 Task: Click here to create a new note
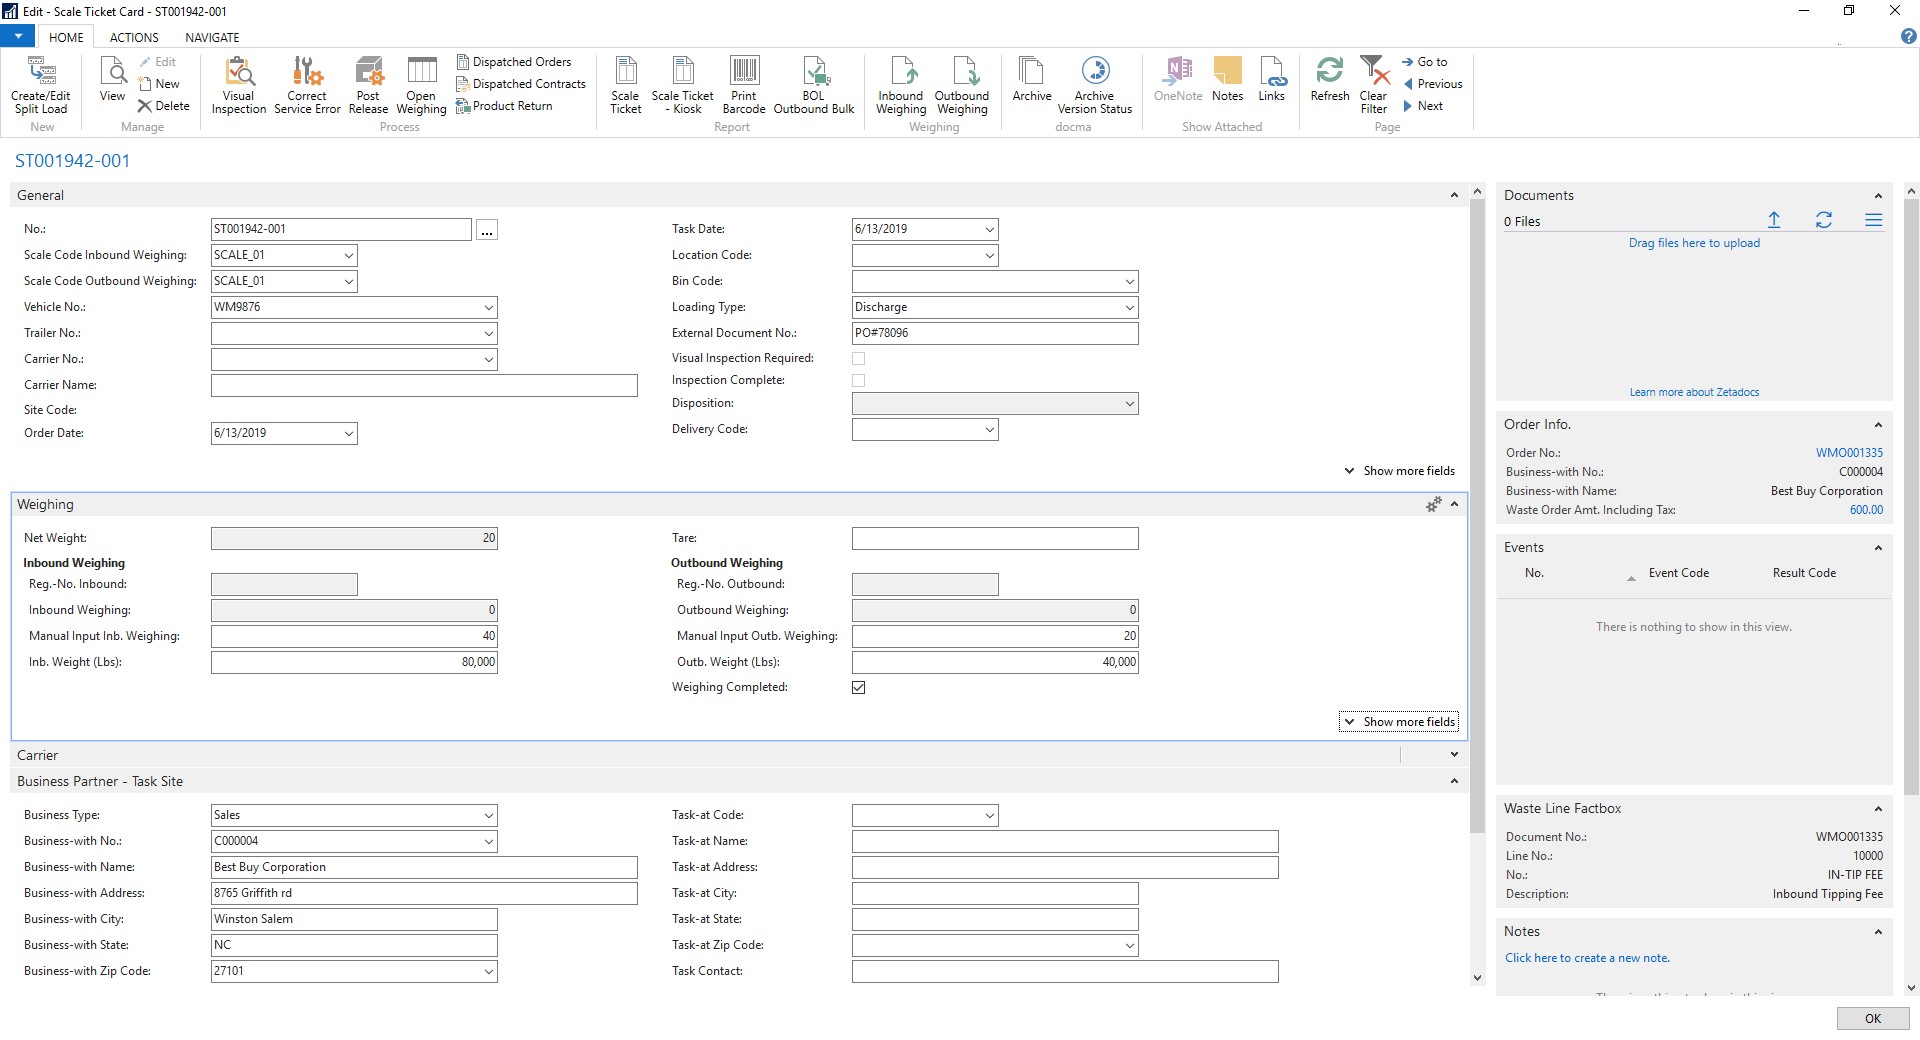coord(1587,958)
